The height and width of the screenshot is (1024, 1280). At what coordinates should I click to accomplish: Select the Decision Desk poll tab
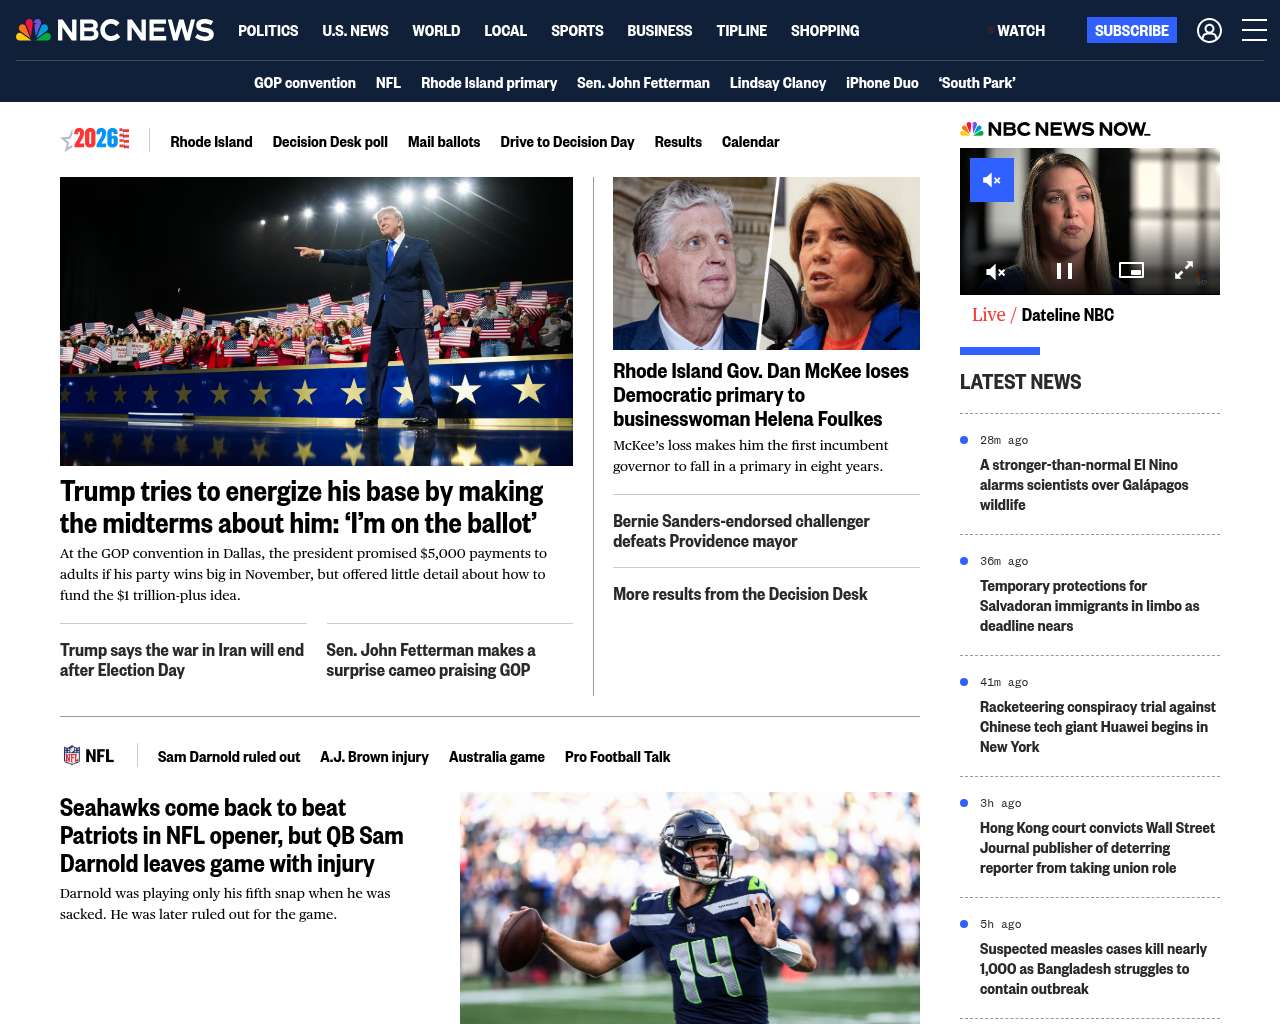330,142
